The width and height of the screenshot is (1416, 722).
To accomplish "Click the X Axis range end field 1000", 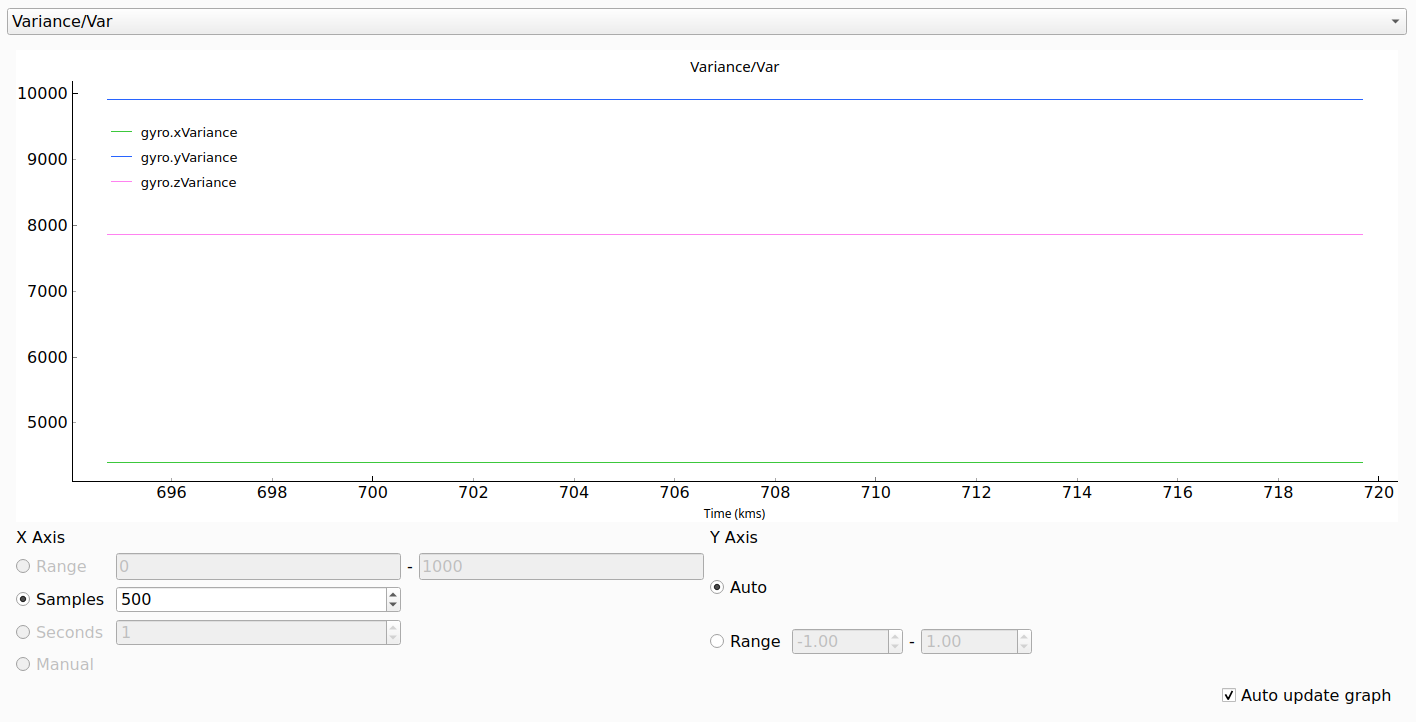I will (x=560, y=567).
